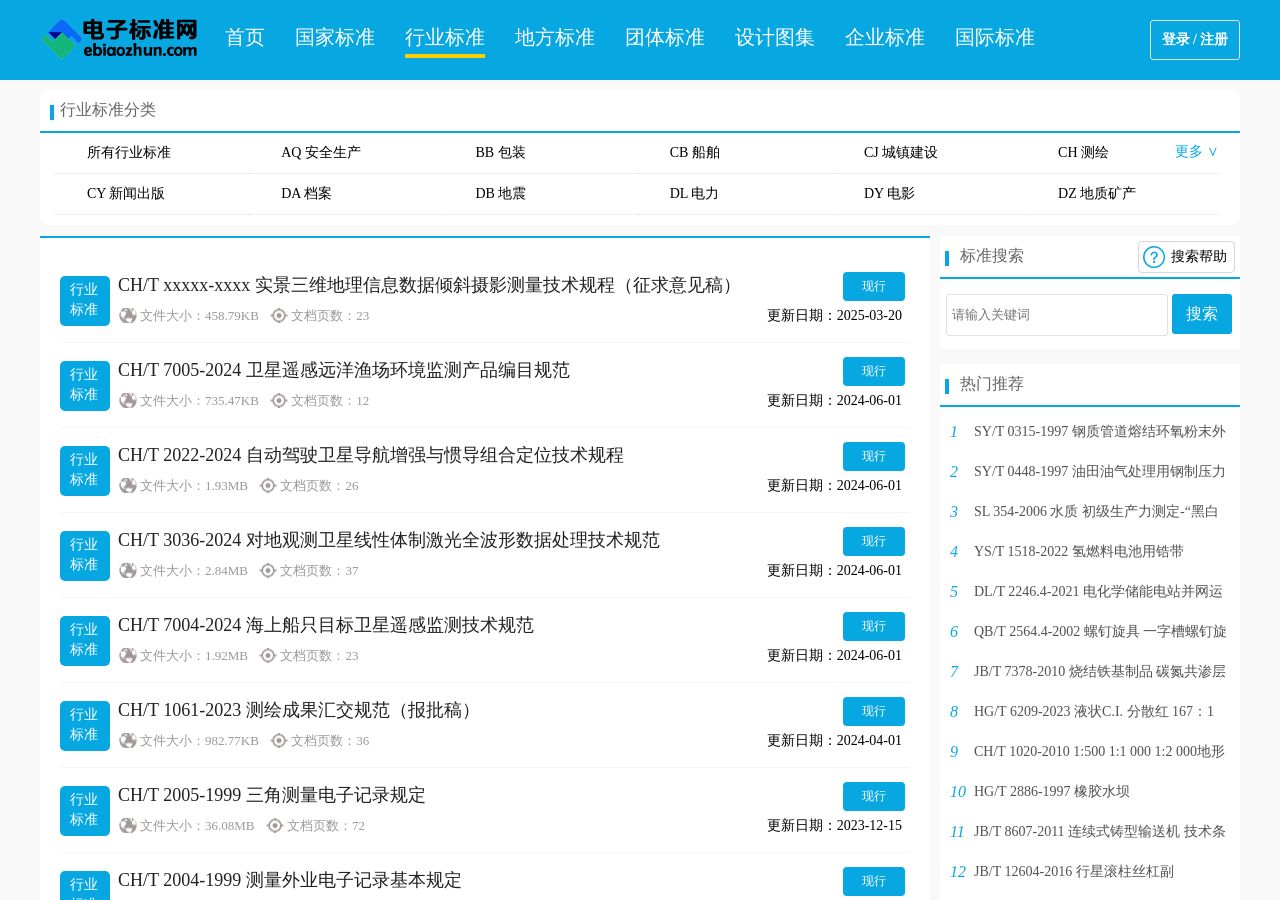Select BB 包装 category
1280x900 pixels.
501,153
